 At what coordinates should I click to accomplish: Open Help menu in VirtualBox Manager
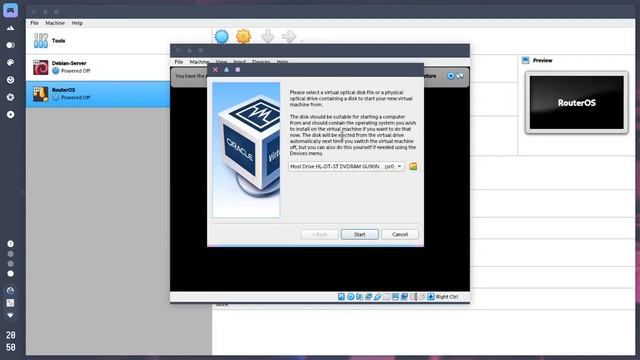pos(77,23)
